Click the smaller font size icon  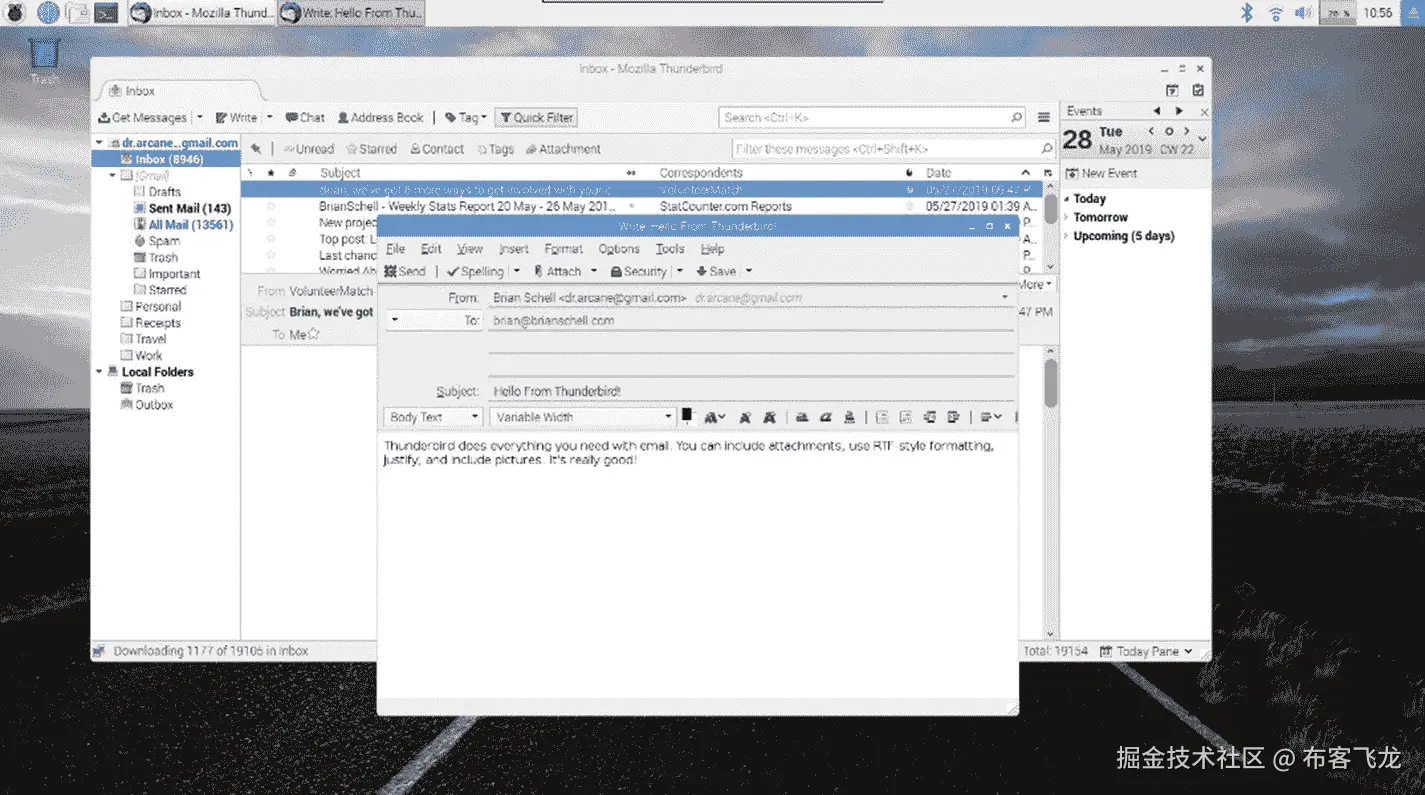744,417
